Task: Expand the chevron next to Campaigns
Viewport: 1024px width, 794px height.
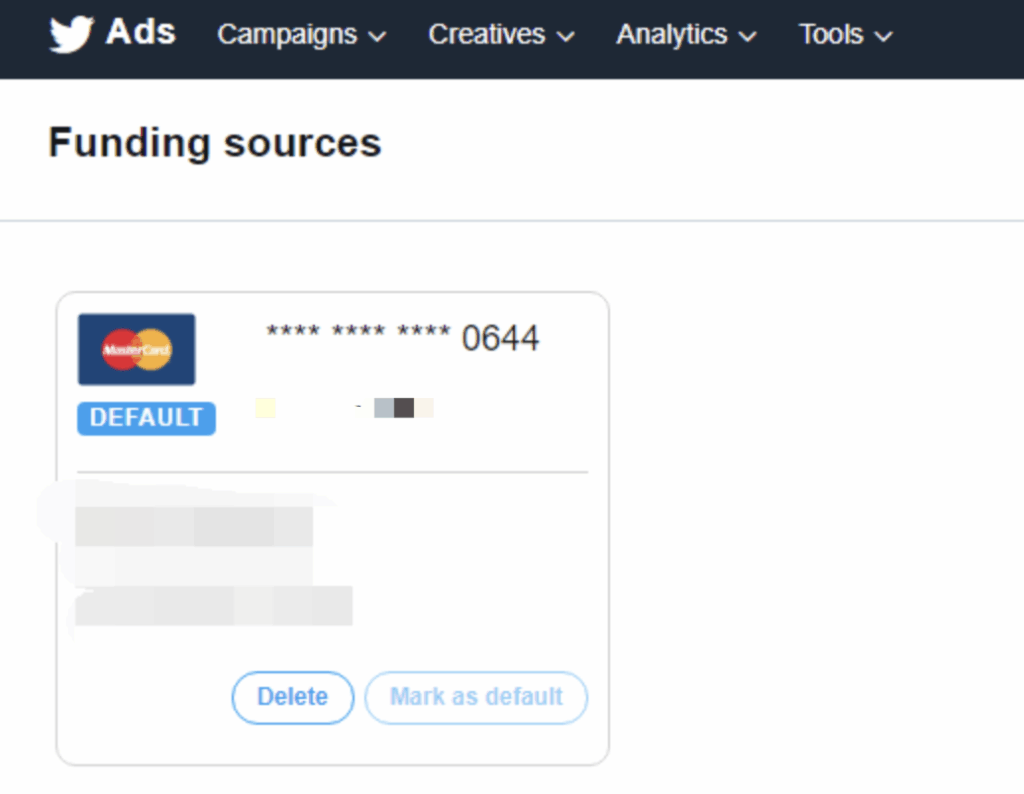Action: 377,37
